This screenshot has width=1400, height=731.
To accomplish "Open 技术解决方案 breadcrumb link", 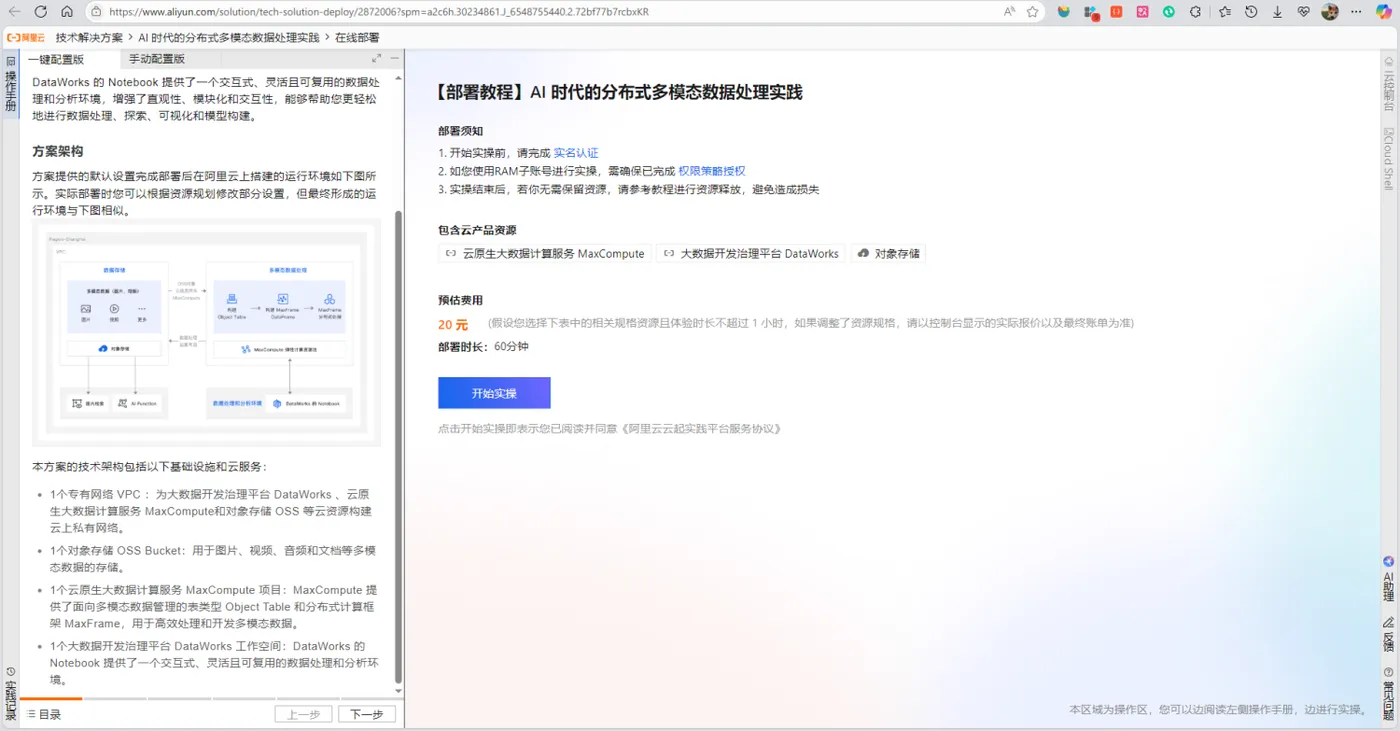I will tap(90, 37).
